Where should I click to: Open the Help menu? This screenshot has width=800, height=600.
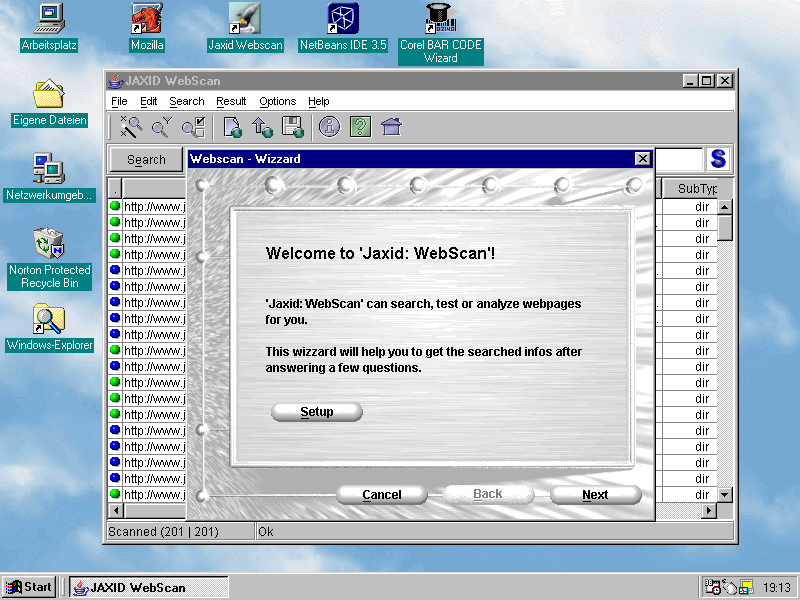pyautogui.click(x=319, y=102)
